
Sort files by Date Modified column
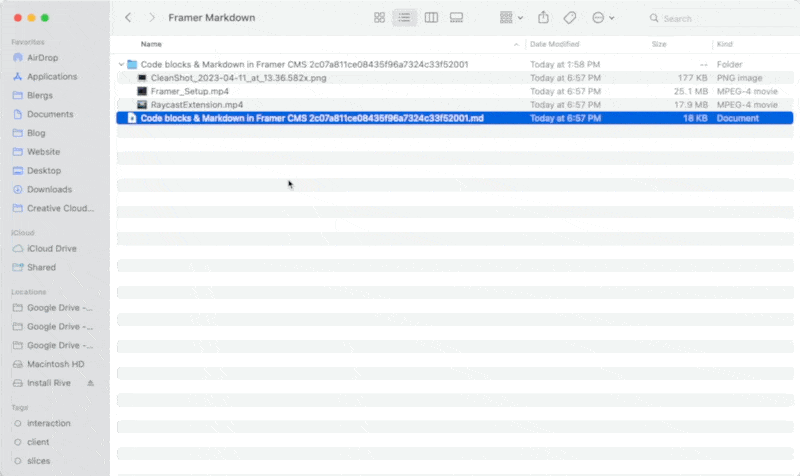(554, 44)
